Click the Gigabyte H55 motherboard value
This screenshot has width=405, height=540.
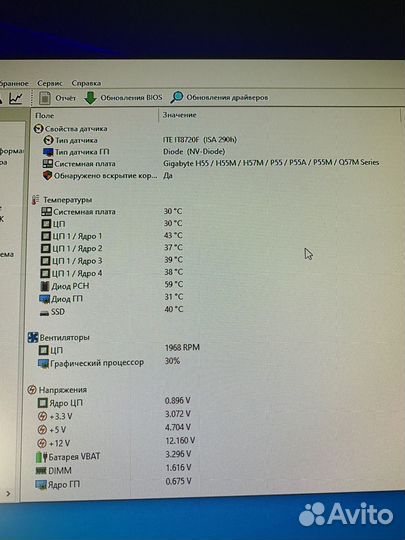pos(271,163)
